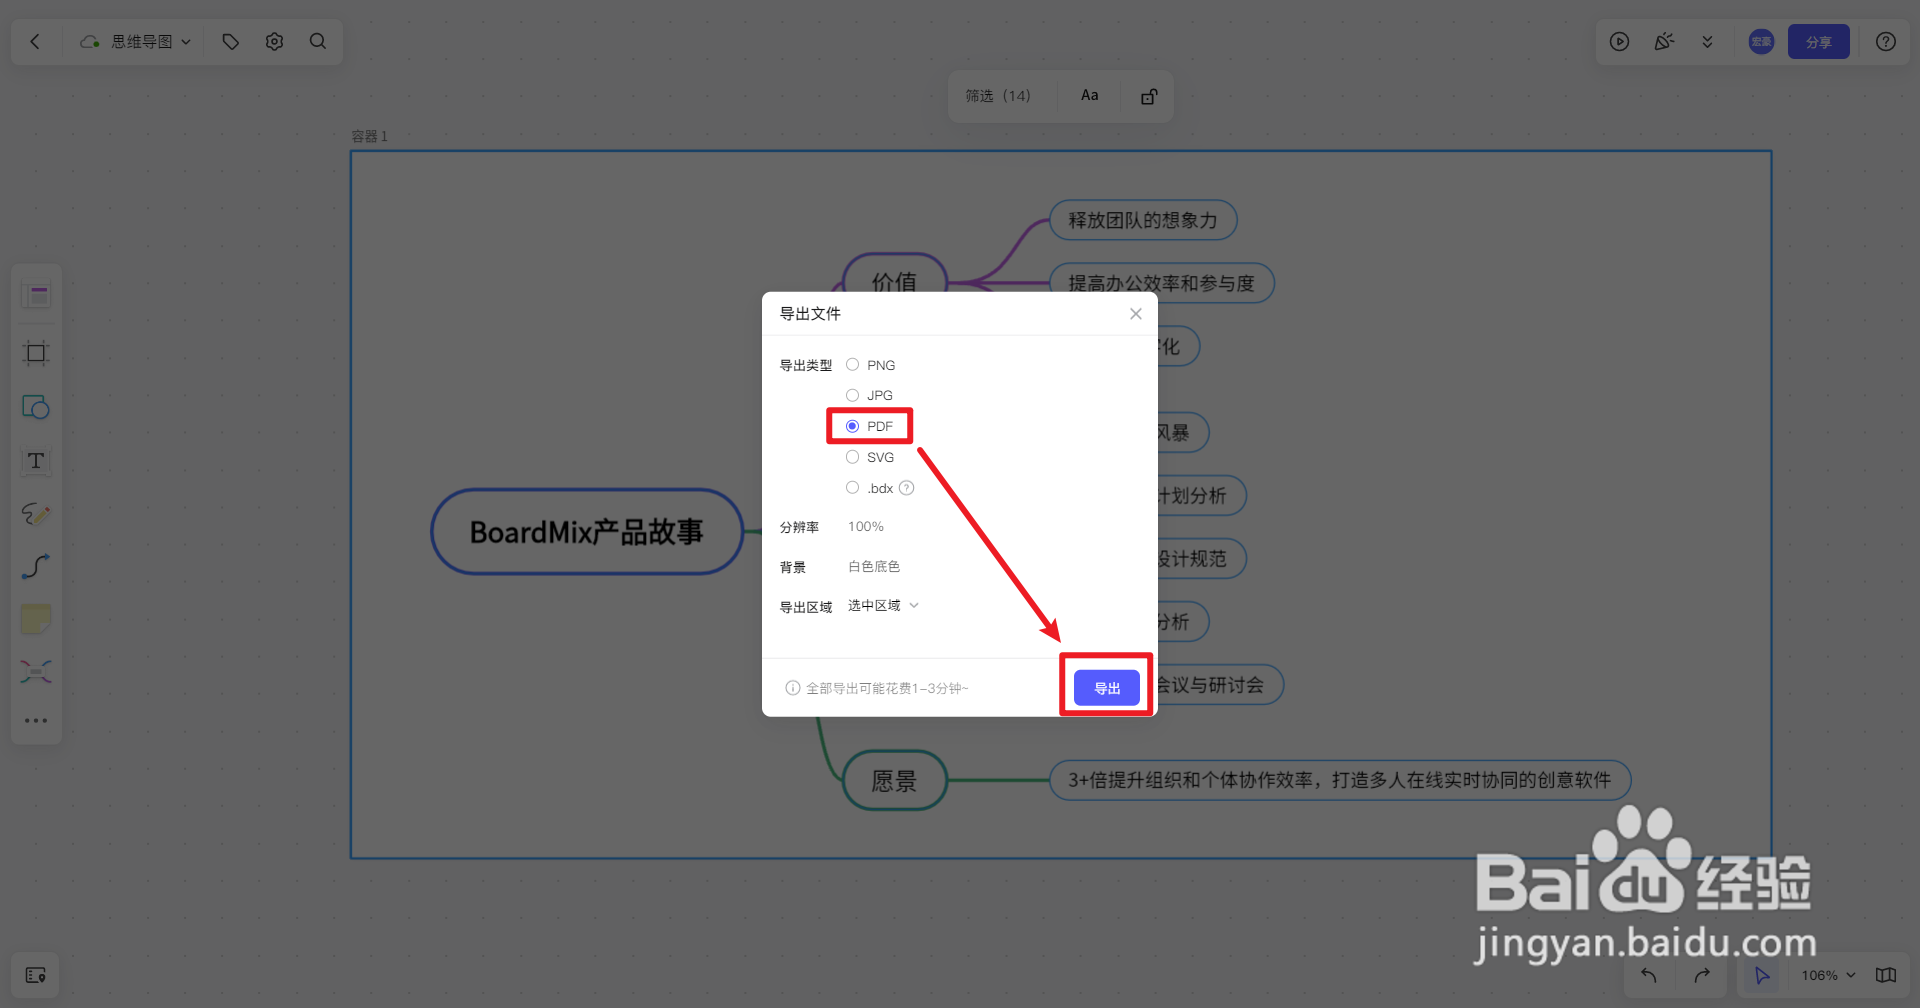Select the sticky note tool

(x=36, y=619)
